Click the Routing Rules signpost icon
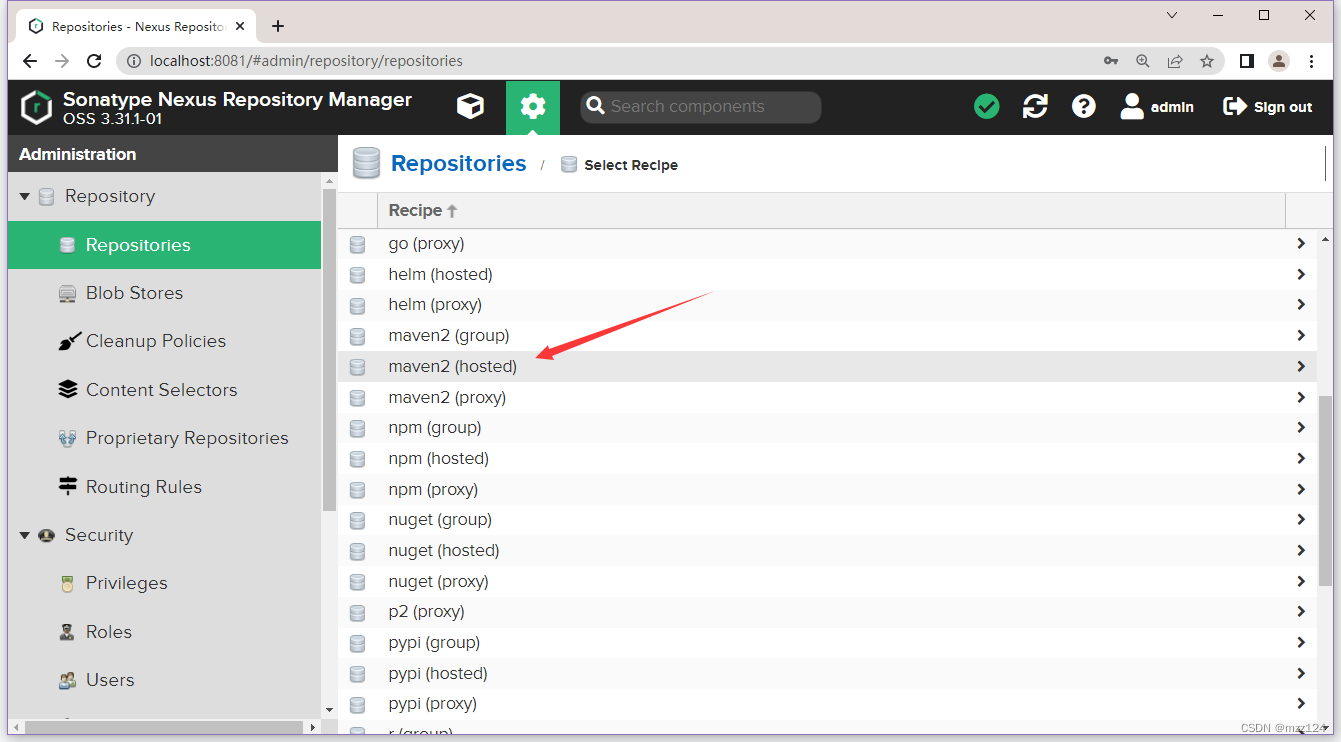1341x742 pixels. coord(68,487)
